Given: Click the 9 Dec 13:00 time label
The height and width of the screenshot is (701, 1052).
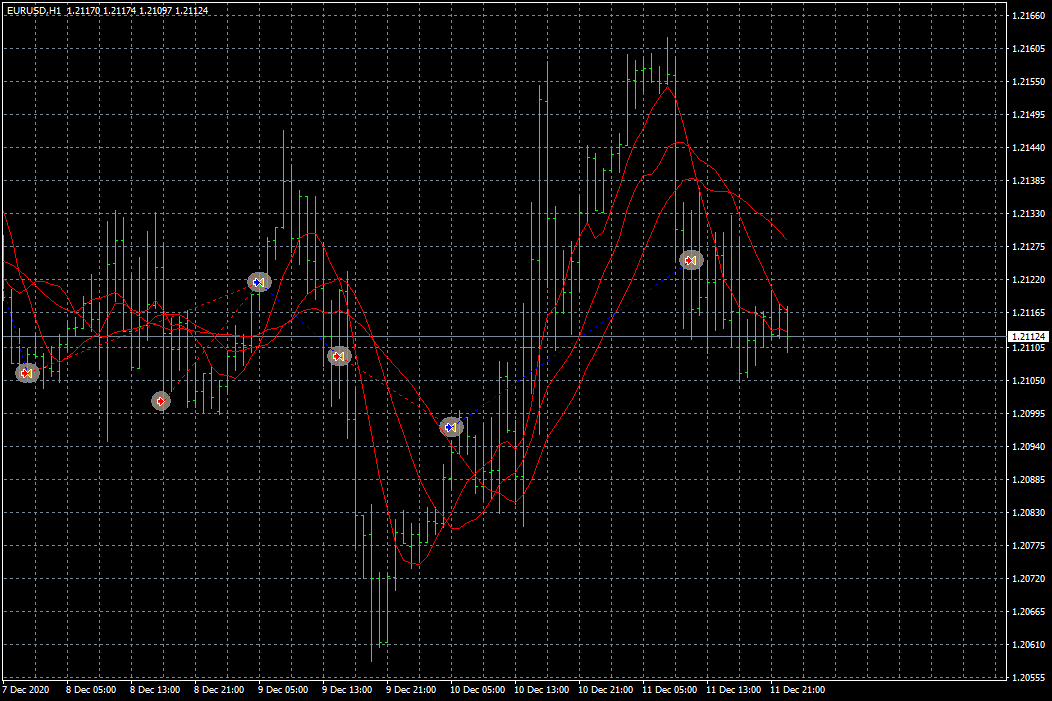Looking at the screenshot, I should tap(347, 690).
